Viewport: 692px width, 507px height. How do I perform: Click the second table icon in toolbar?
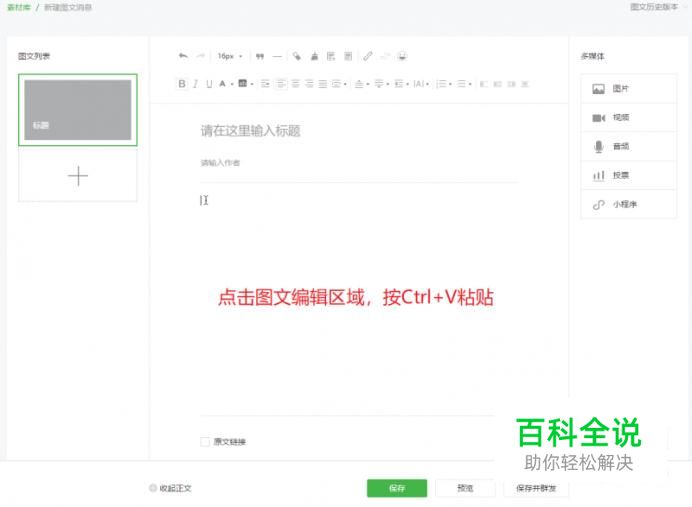348,56
